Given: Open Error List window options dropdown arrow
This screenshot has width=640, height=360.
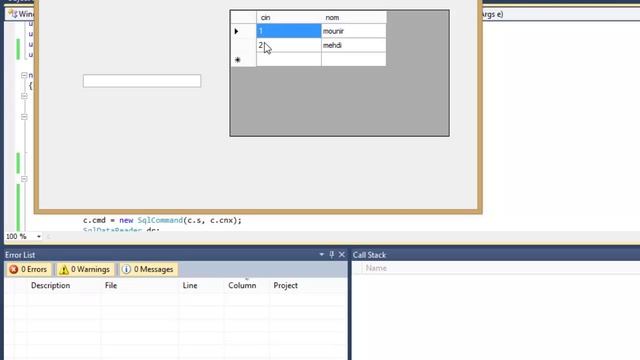Looking at the screenshot, I should tap(322, 255).
